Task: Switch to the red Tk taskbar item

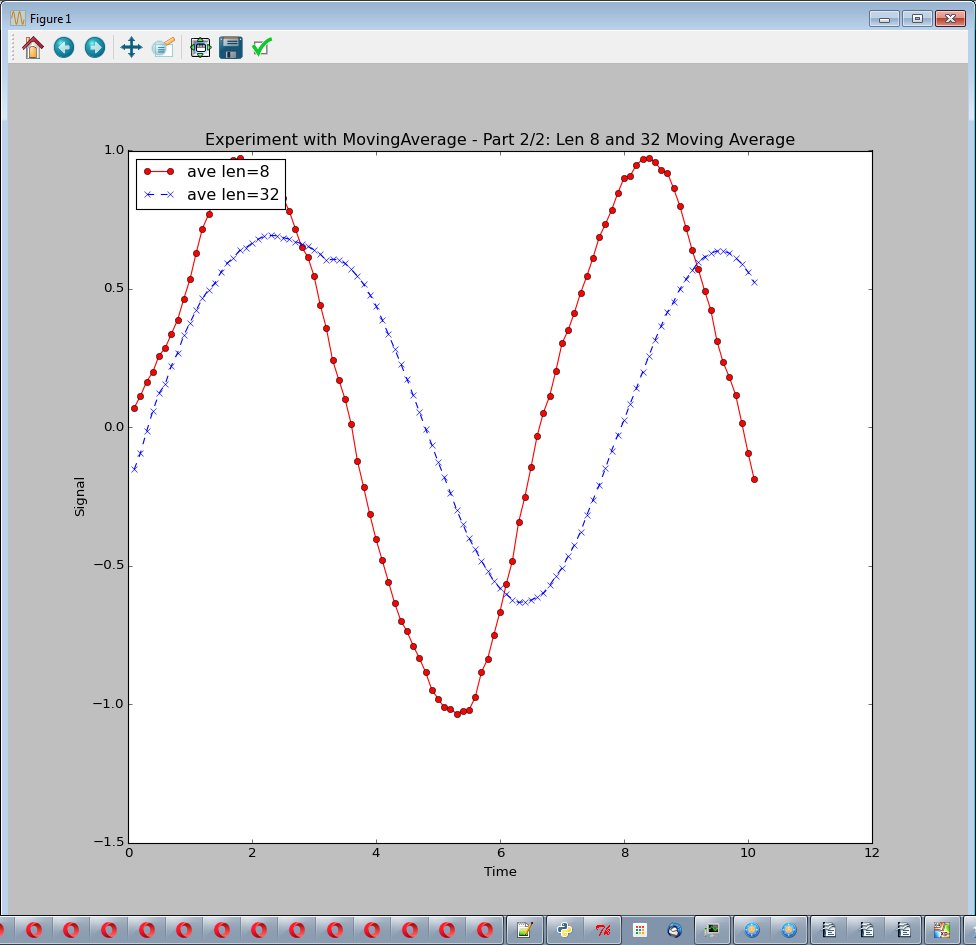Action: (602, 930)
